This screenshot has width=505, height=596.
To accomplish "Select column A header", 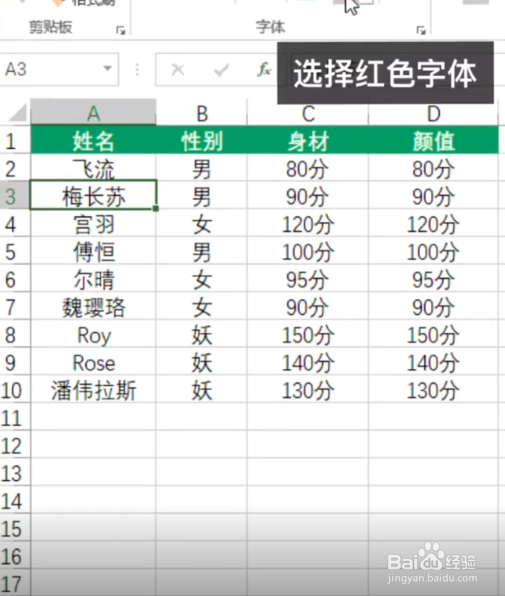I will coord(93,113).
